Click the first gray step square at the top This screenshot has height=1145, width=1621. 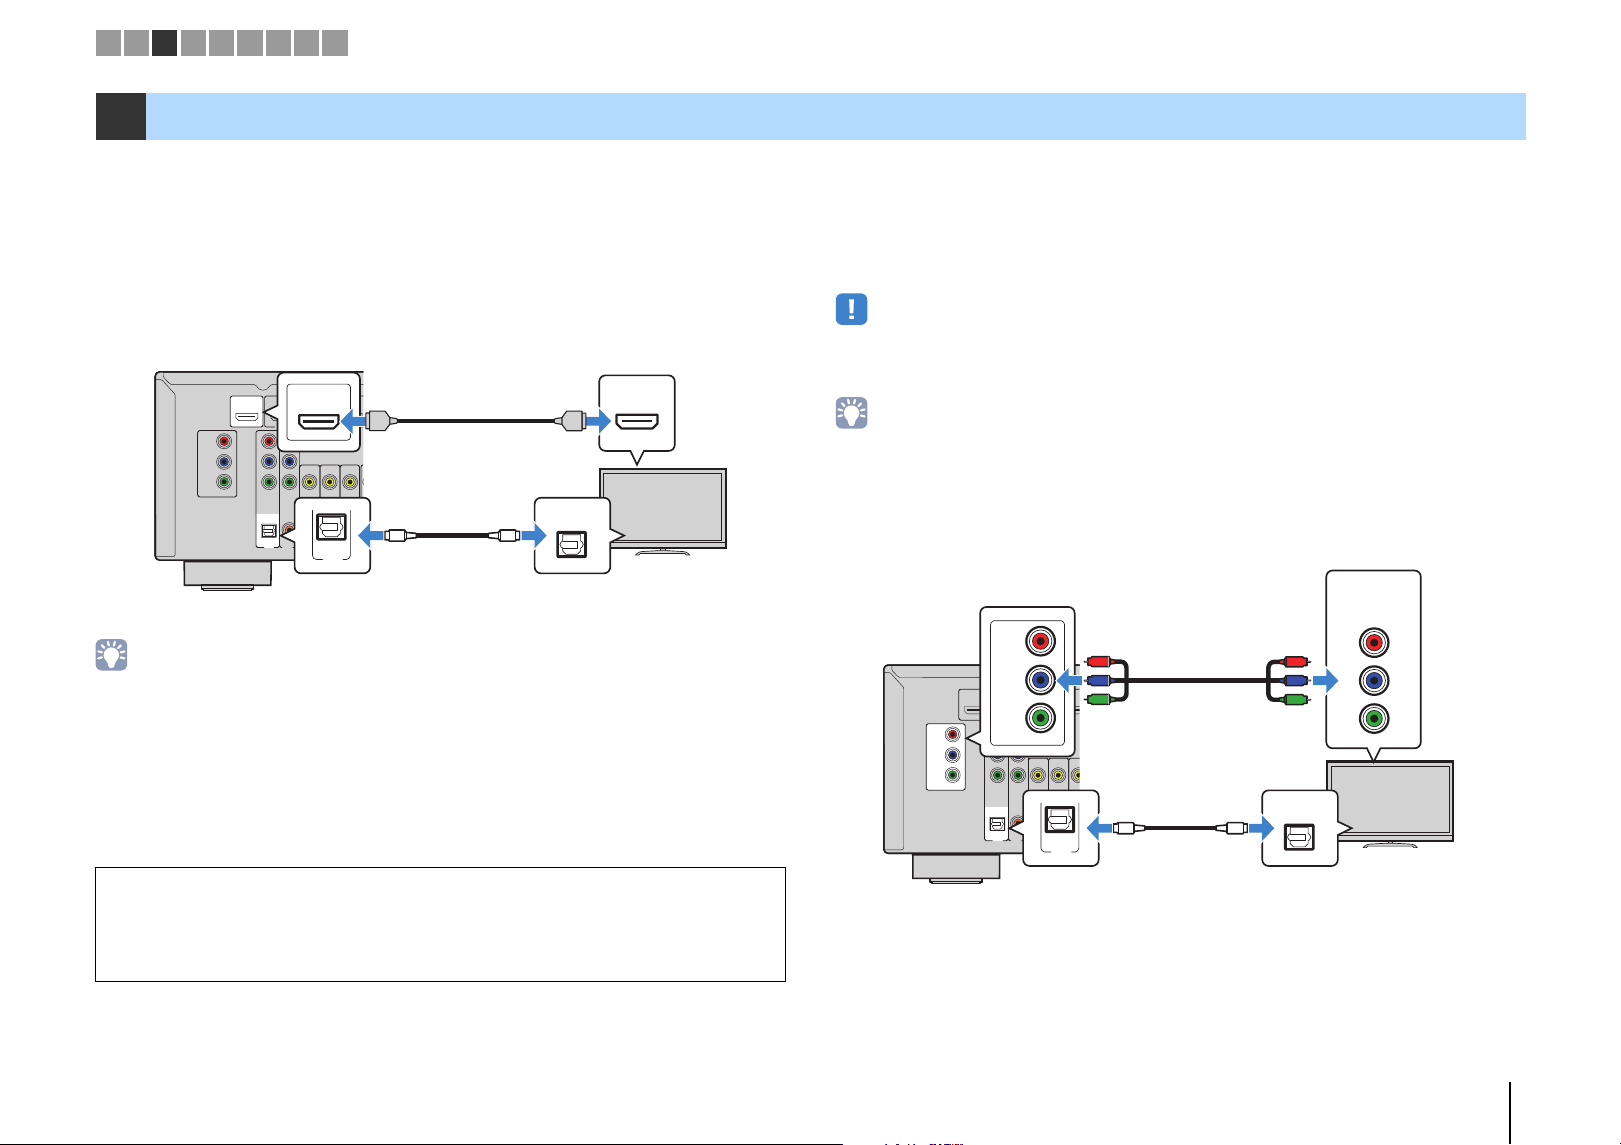108,42
